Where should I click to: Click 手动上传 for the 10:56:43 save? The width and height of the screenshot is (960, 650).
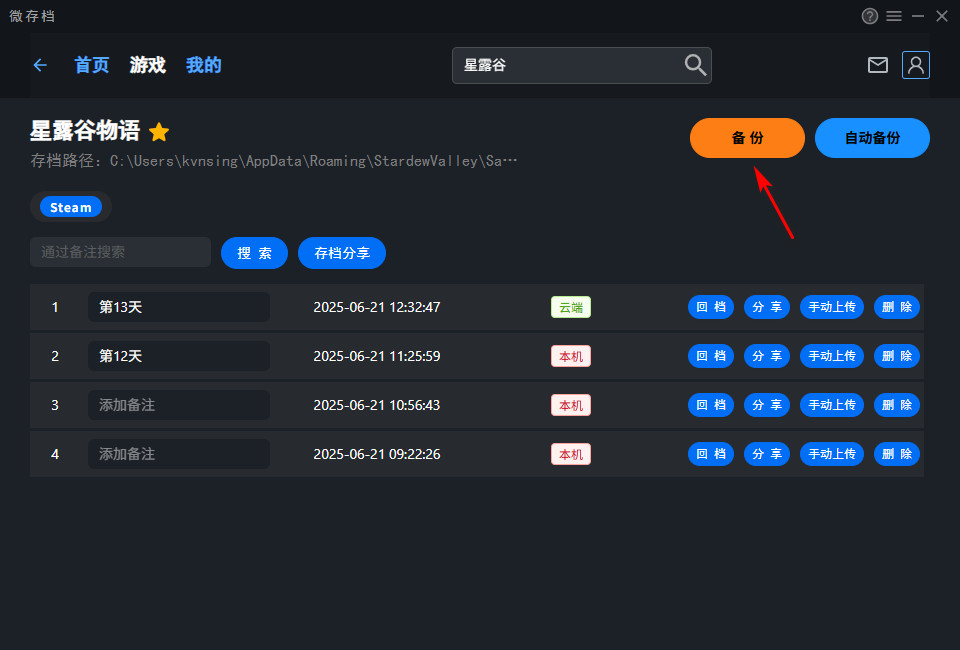click(x=832, y=405)
